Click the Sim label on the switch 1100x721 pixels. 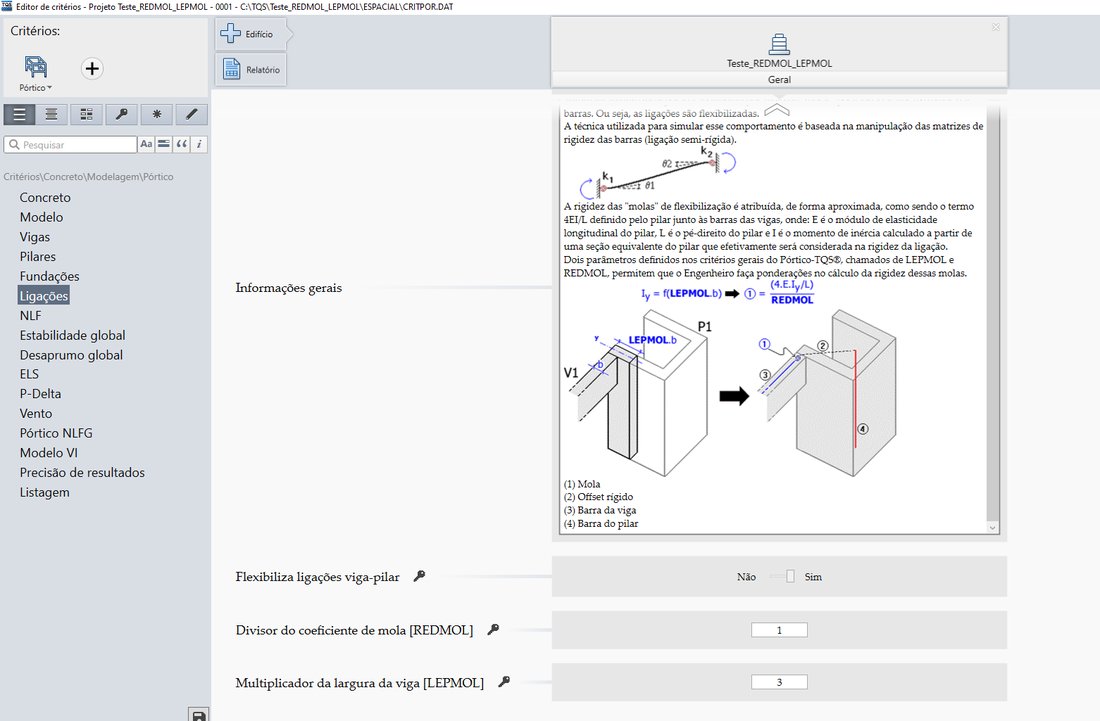pyautogui.click(x=812, y=577)
